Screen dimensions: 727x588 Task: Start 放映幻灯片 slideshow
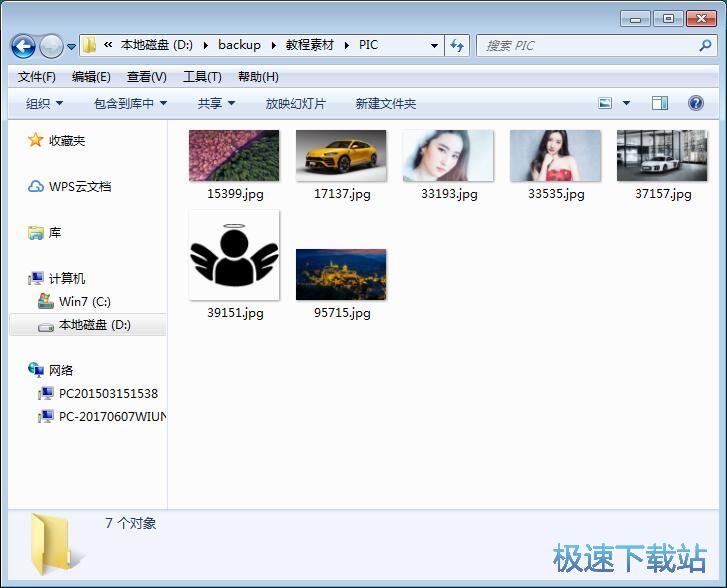point(295,103)
